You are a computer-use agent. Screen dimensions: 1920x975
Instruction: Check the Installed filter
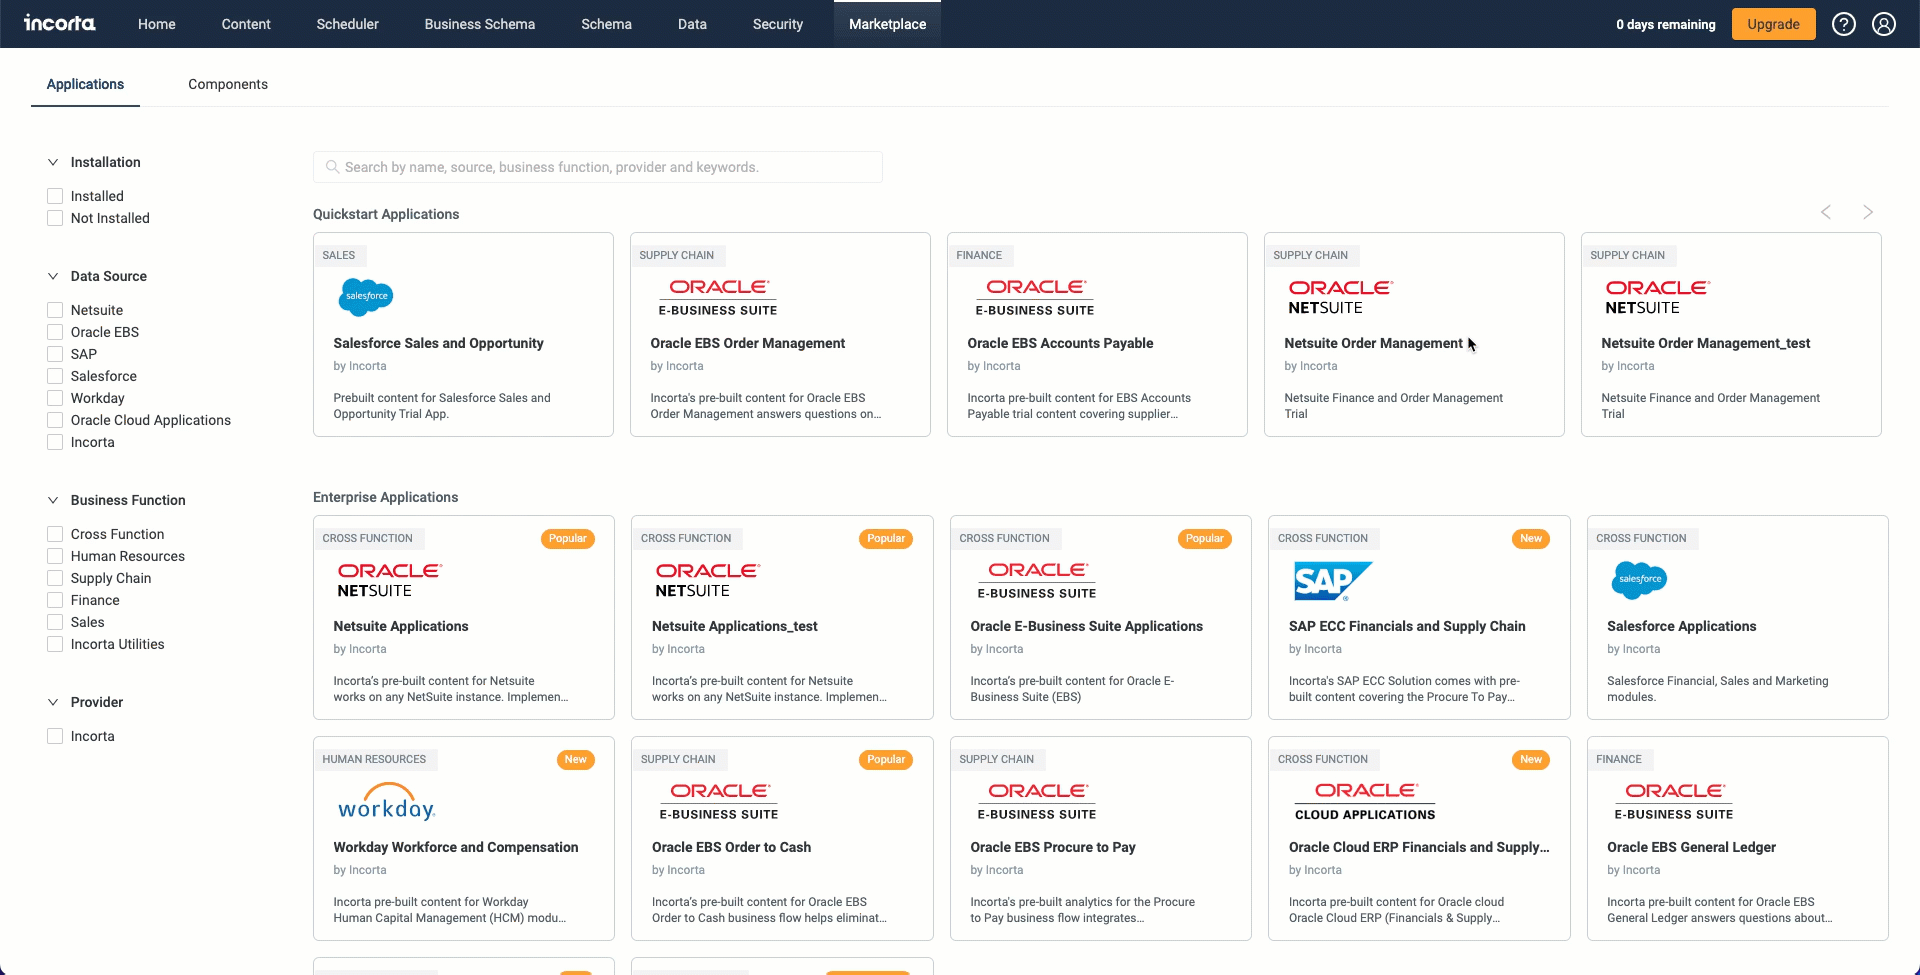[x=55, y=196]
